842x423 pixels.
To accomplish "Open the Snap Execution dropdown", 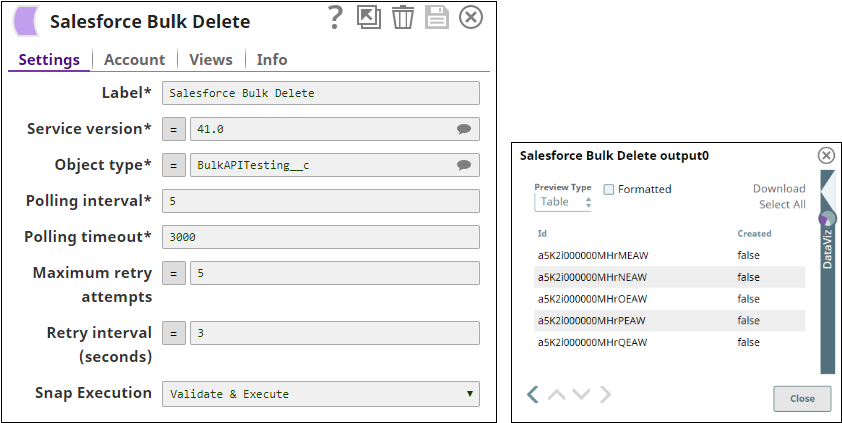I will point(321,394).
